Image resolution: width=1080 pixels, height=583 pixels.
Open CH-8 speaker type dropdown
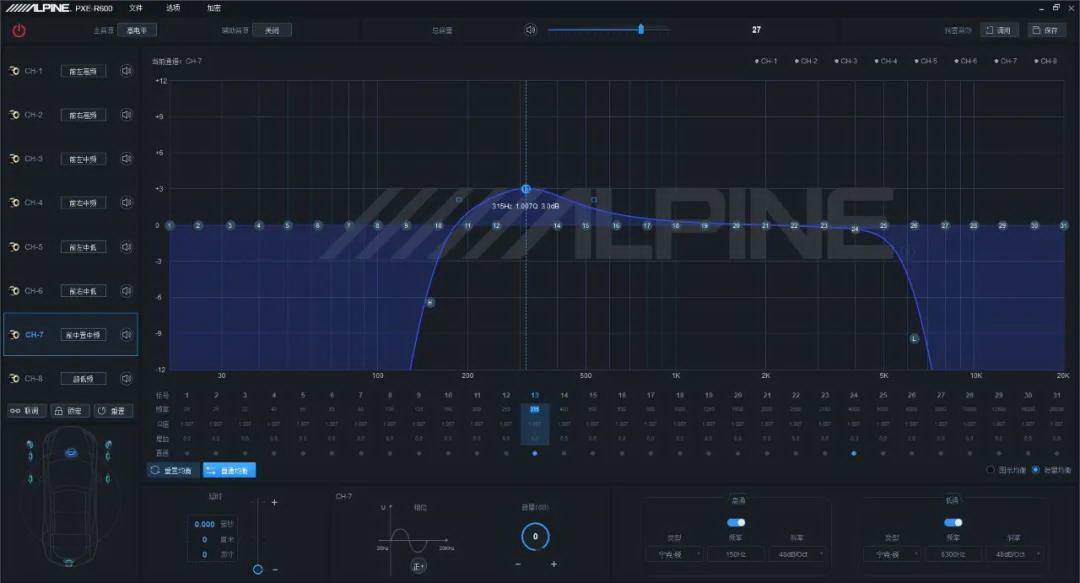click(x=83, y=379)
